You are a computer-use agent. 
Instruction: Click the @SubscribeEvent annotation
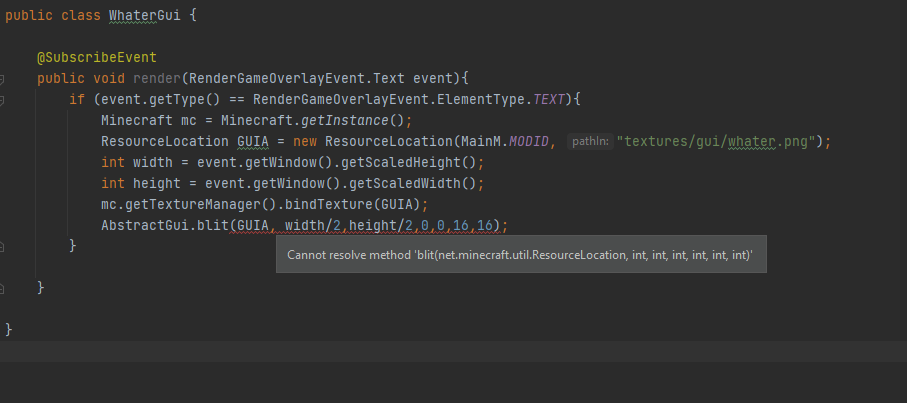click(x=96, y=57)
